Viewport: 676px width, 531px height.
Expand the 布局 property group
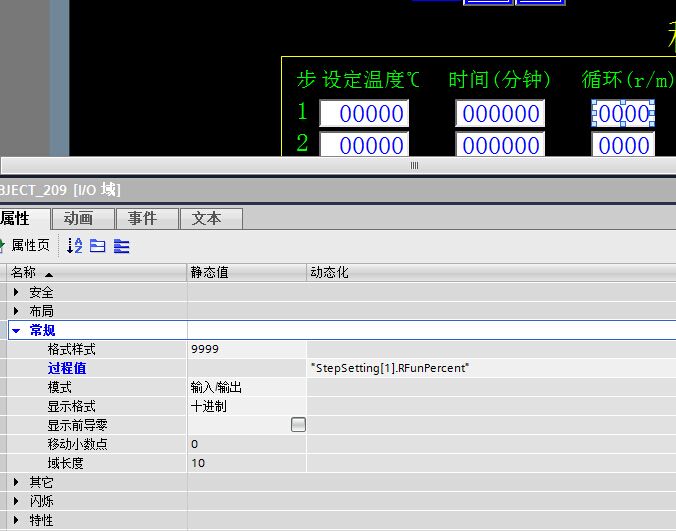click(16, 311)
